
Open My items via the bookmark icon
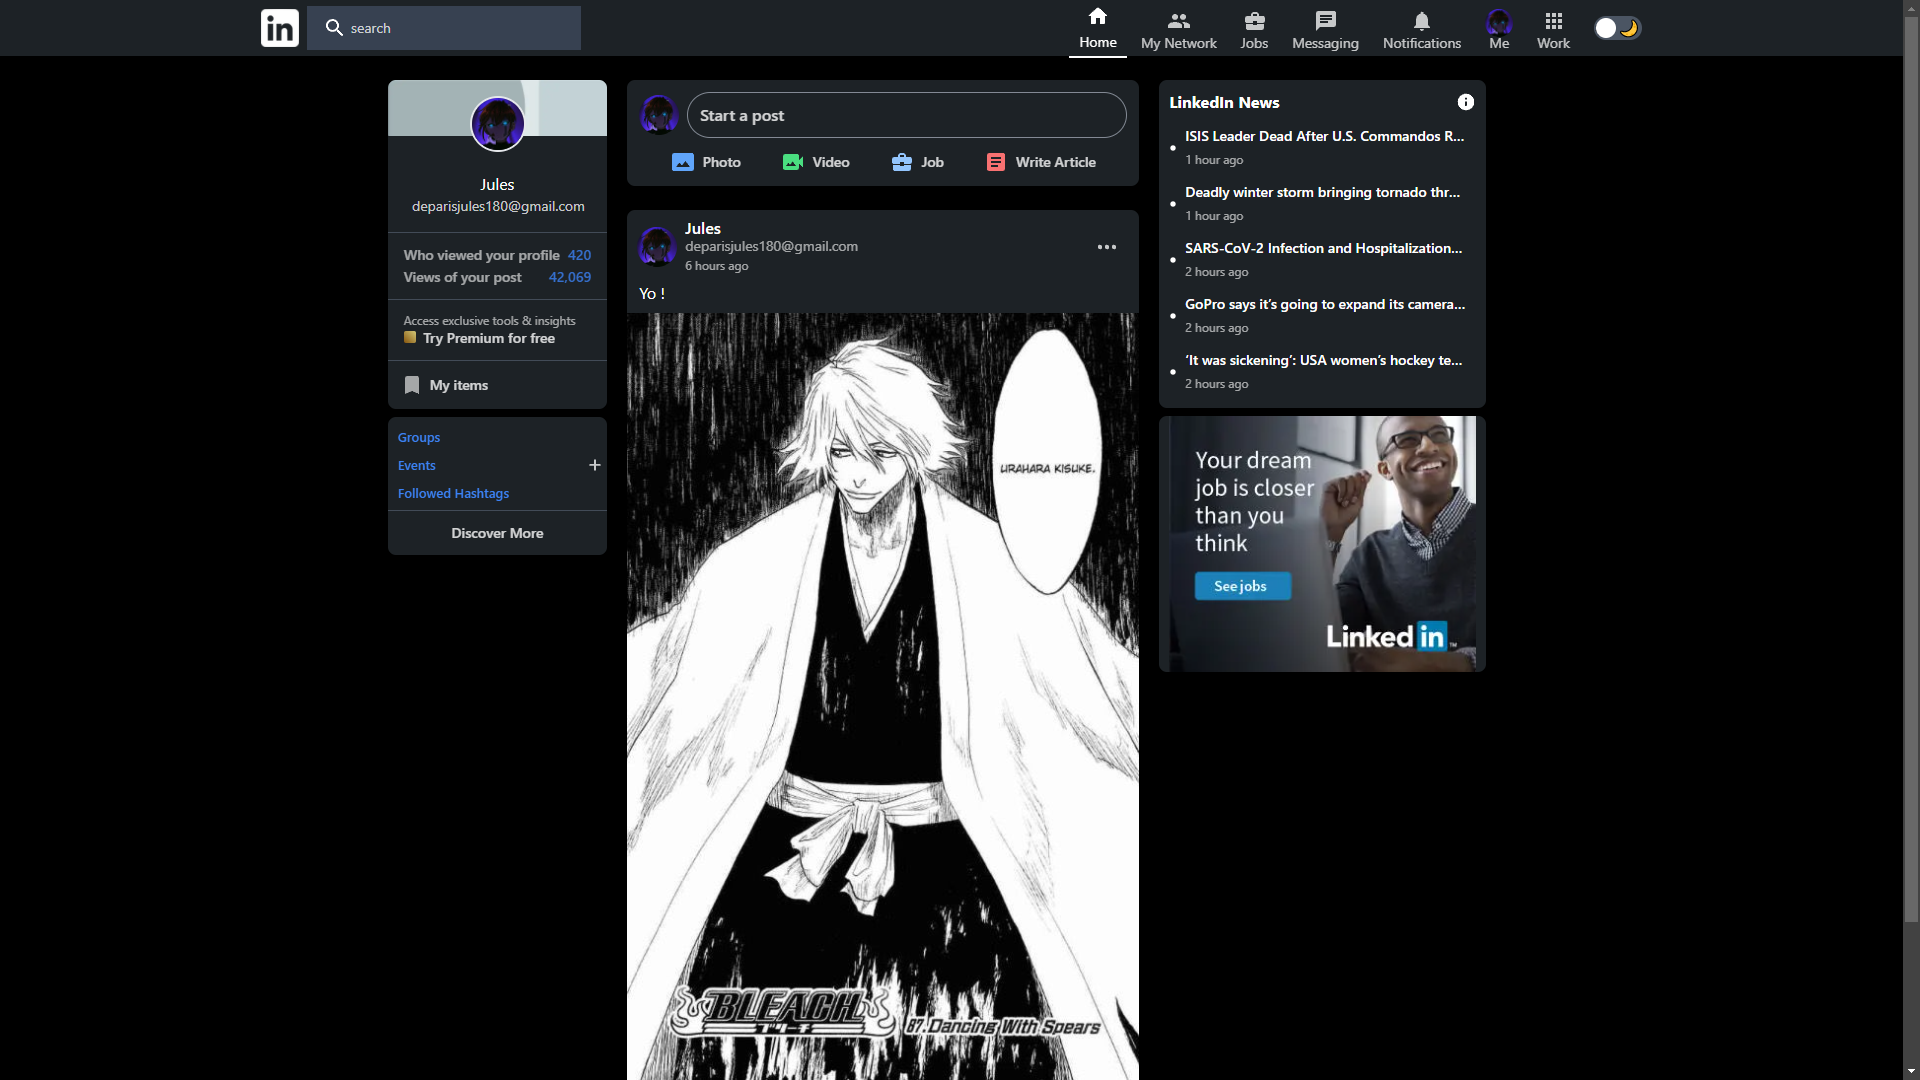[x=412, y=384]
